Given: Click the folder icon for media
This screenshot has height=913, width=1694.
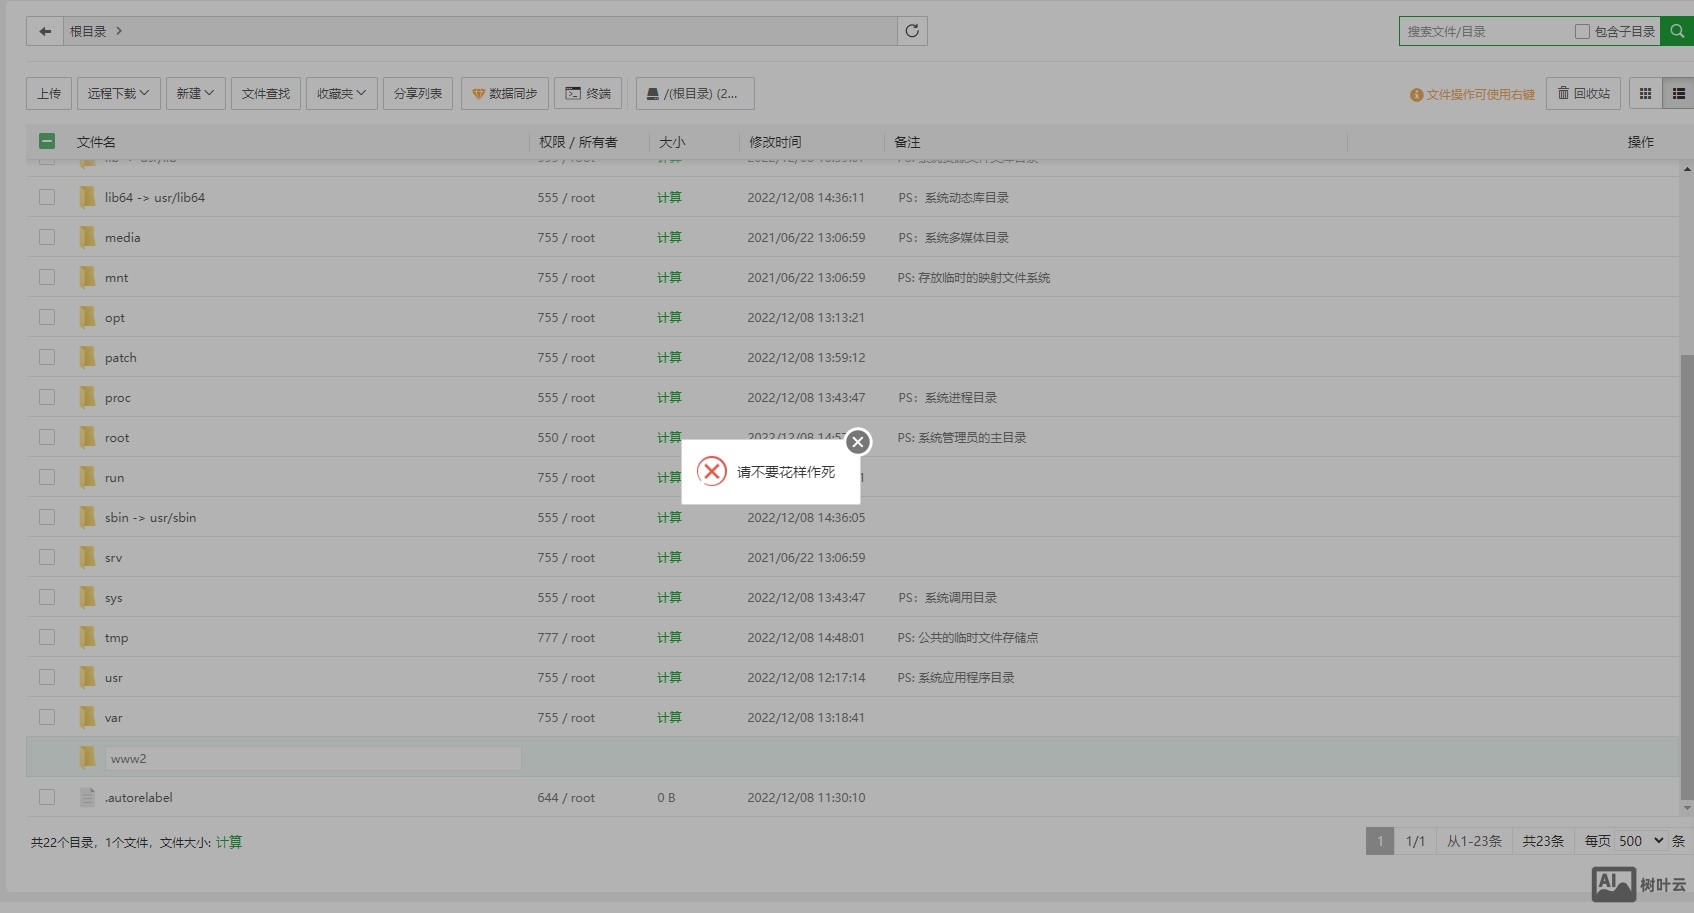Looking at the screenshot, I should 88,237.
